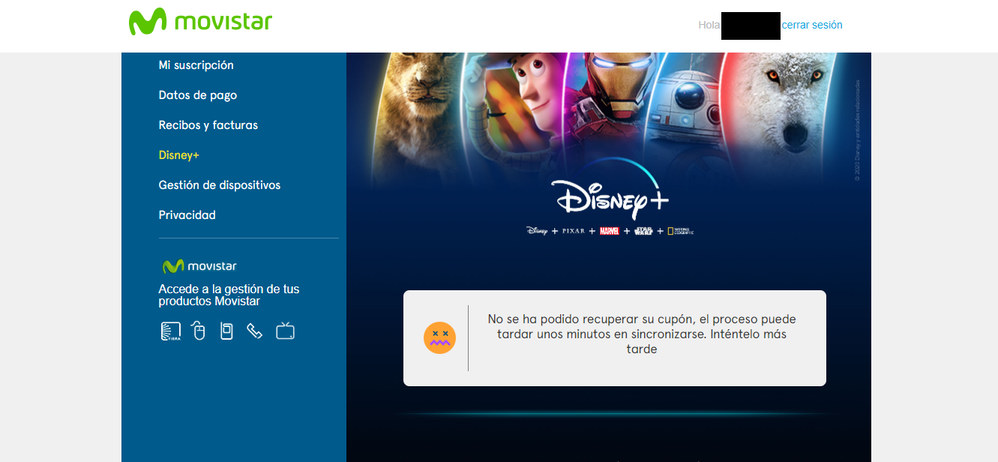Image resolution: width=998 pixels, height=462 pixels.
Task: Click the 'Hola' greeting text
Action: pyautogui.click(x=709, y=25)
